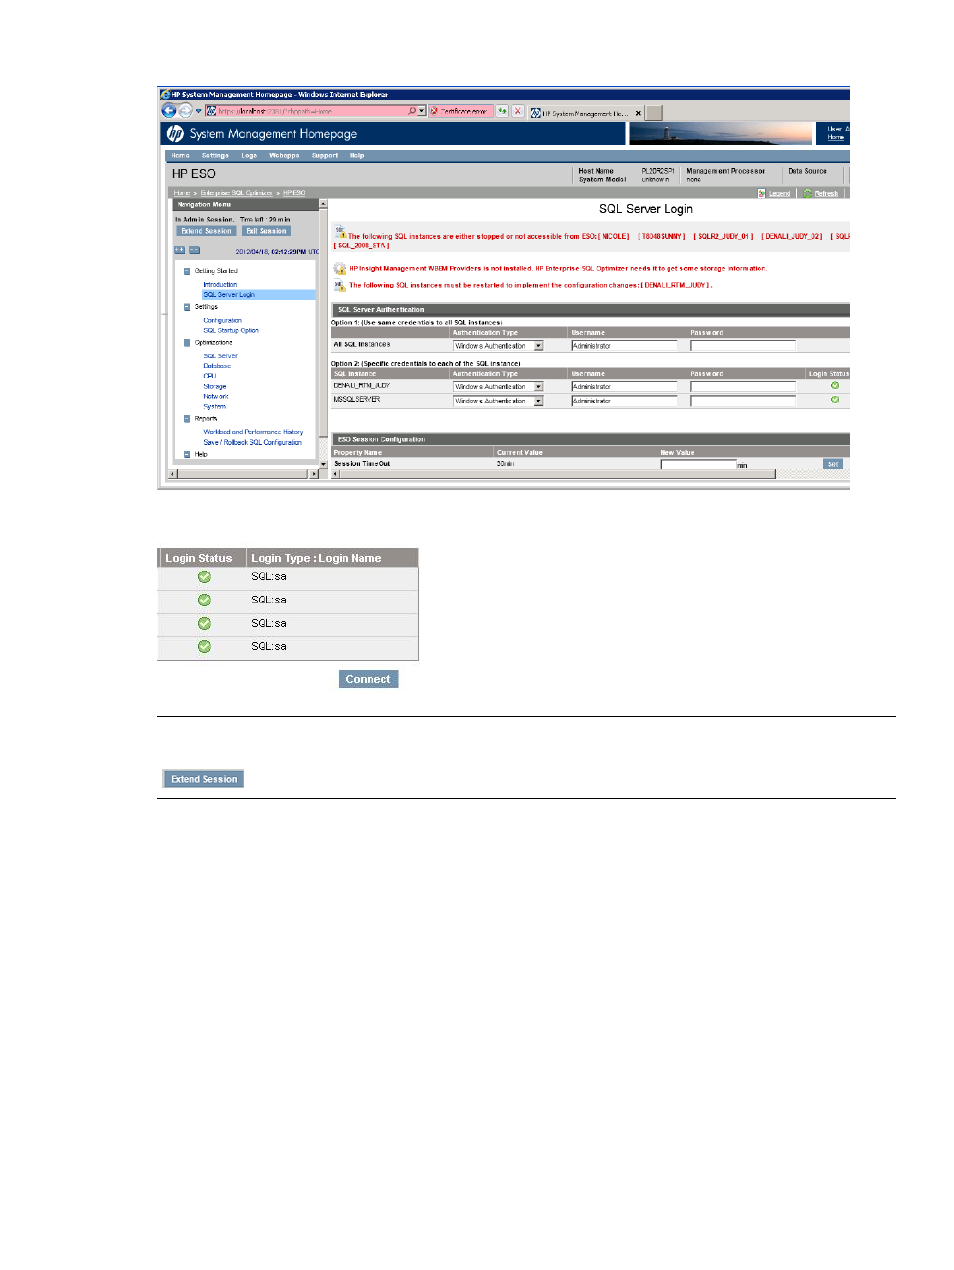This screenshot has height=1270, width=954.
Task: Click green login status check for DENALI_RTM_JUDY
Action: click(x=835, y=385)
